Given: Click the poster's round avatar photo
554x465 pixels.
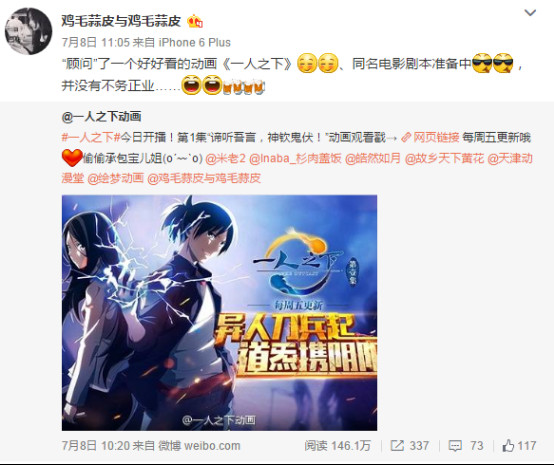Looking at the screenshot, I should (x=28, y=31).
